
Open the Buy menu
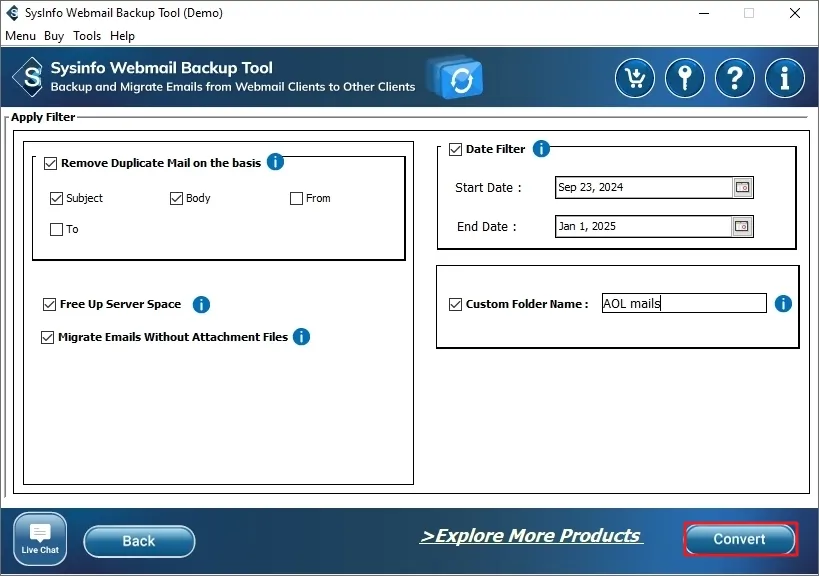pyautogui.click(x=54, y=36)
